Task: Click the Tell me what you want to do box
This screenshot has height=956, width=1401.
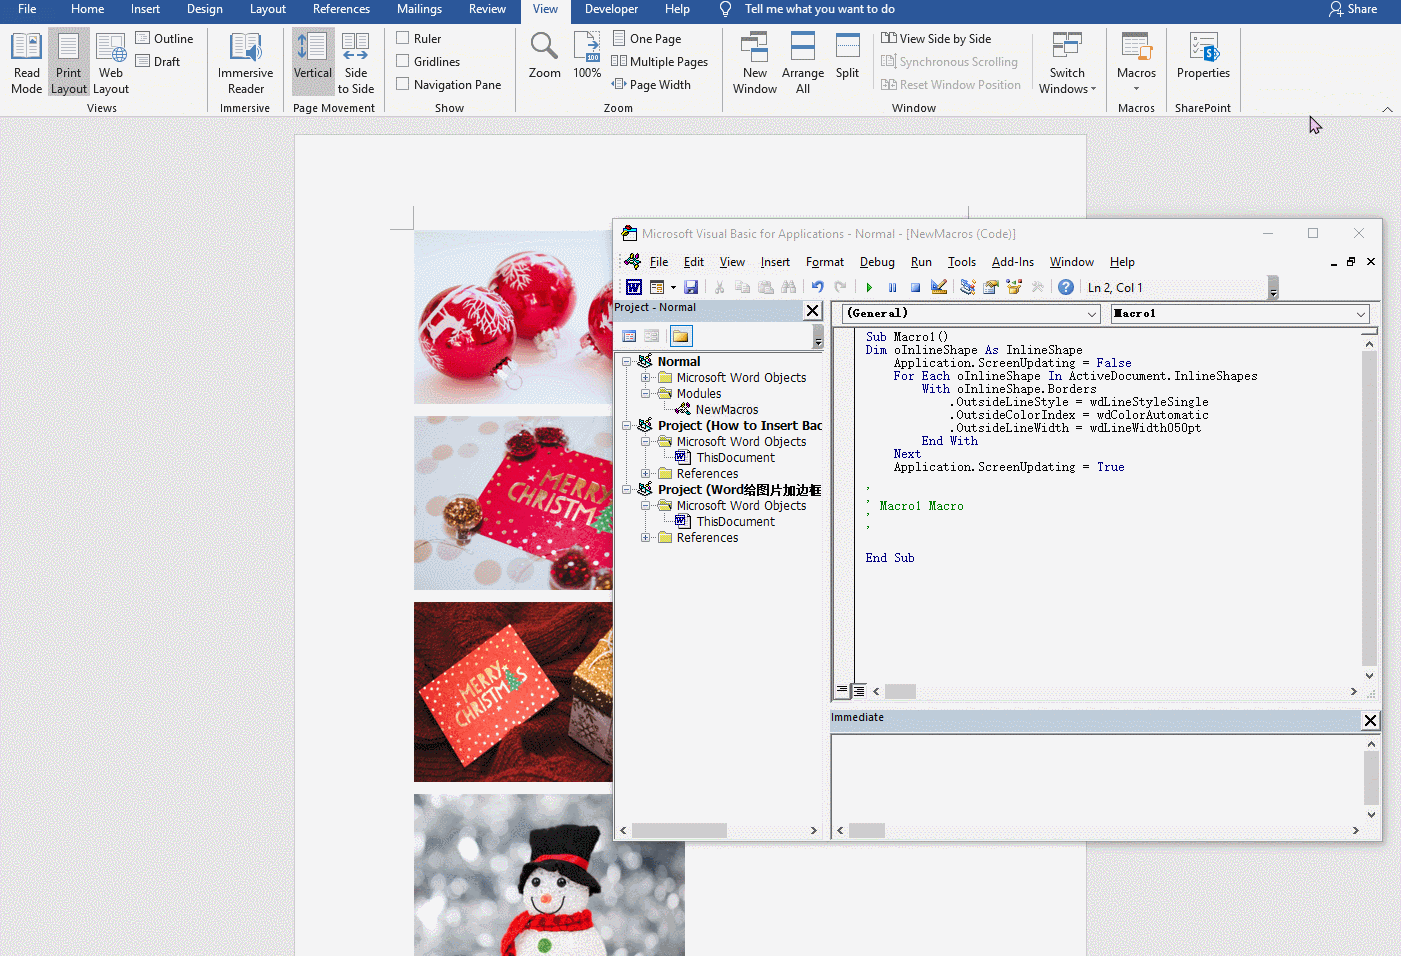Action: (x=820, y=9)
